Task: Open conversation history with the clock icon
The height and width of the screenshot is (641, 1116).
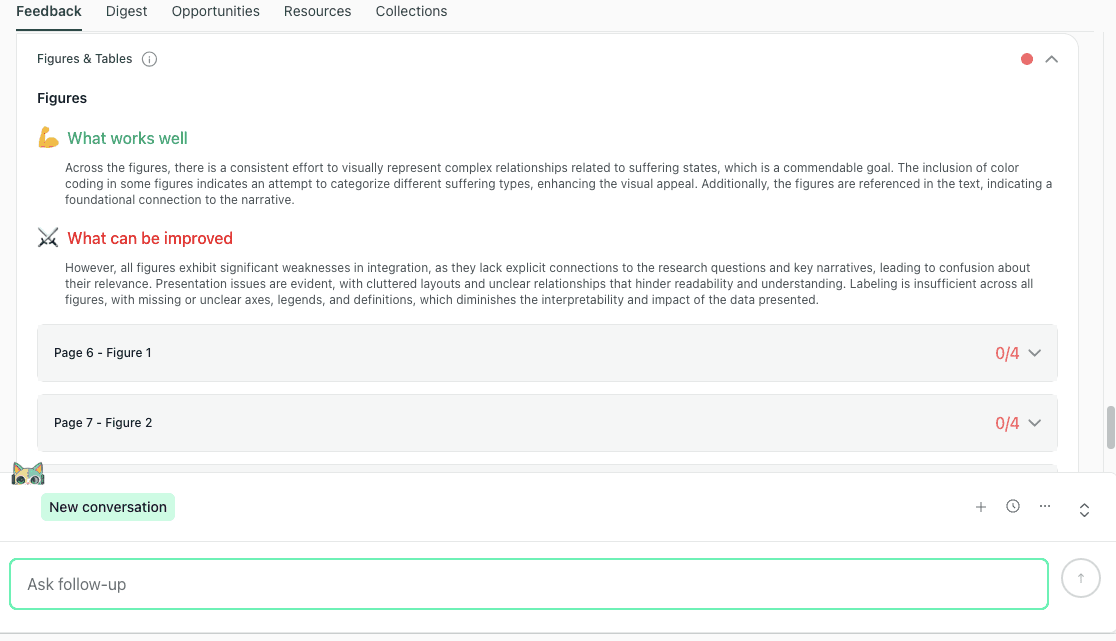Action: [1013, 506]
